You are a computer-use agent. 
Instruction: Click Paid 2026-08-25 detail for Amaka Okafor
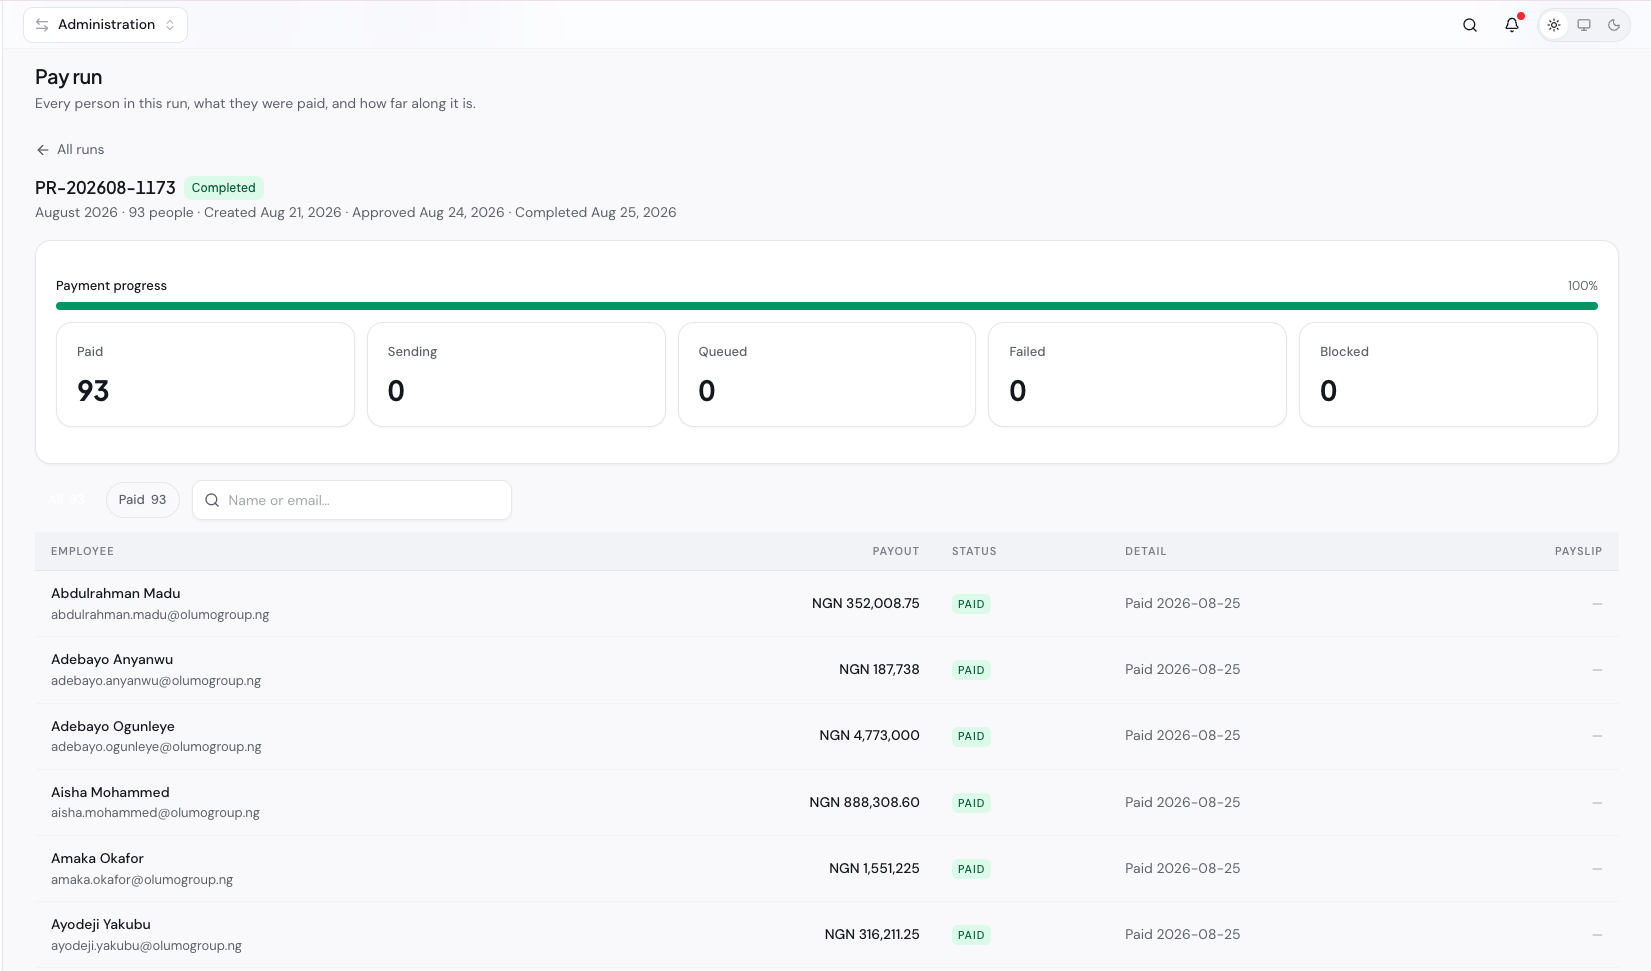(1182, 868)
